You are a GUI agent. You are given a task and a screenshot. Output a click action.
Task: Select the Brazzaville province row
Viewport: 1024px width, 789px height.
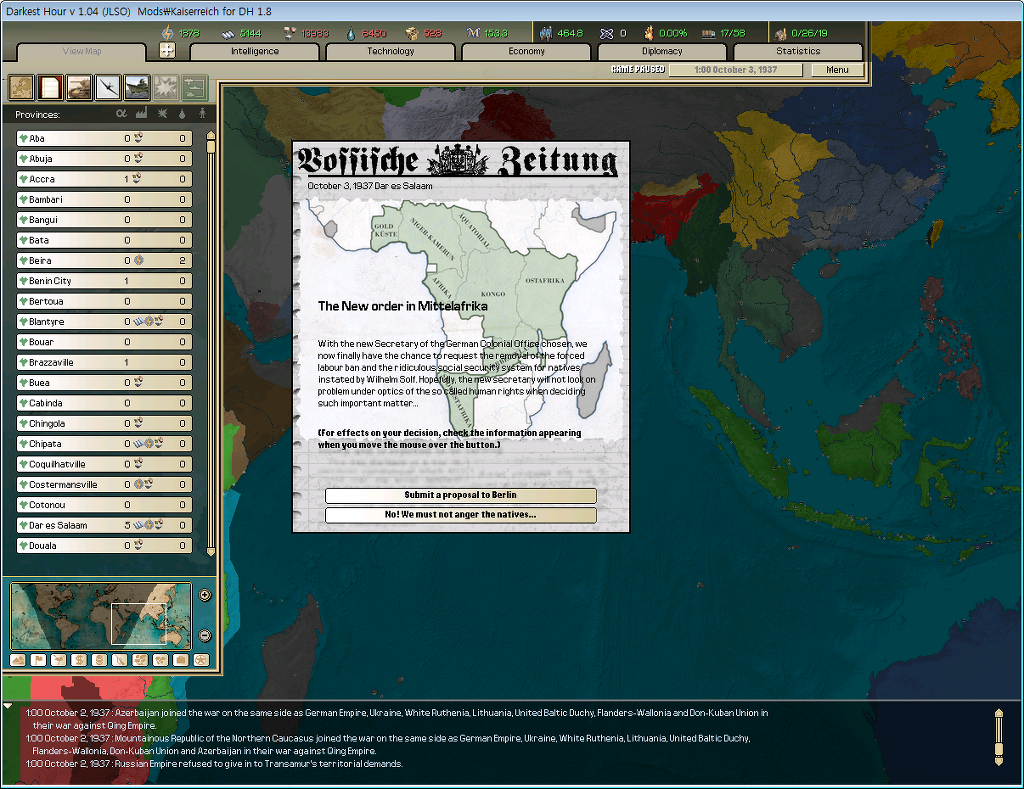point(104,362)
